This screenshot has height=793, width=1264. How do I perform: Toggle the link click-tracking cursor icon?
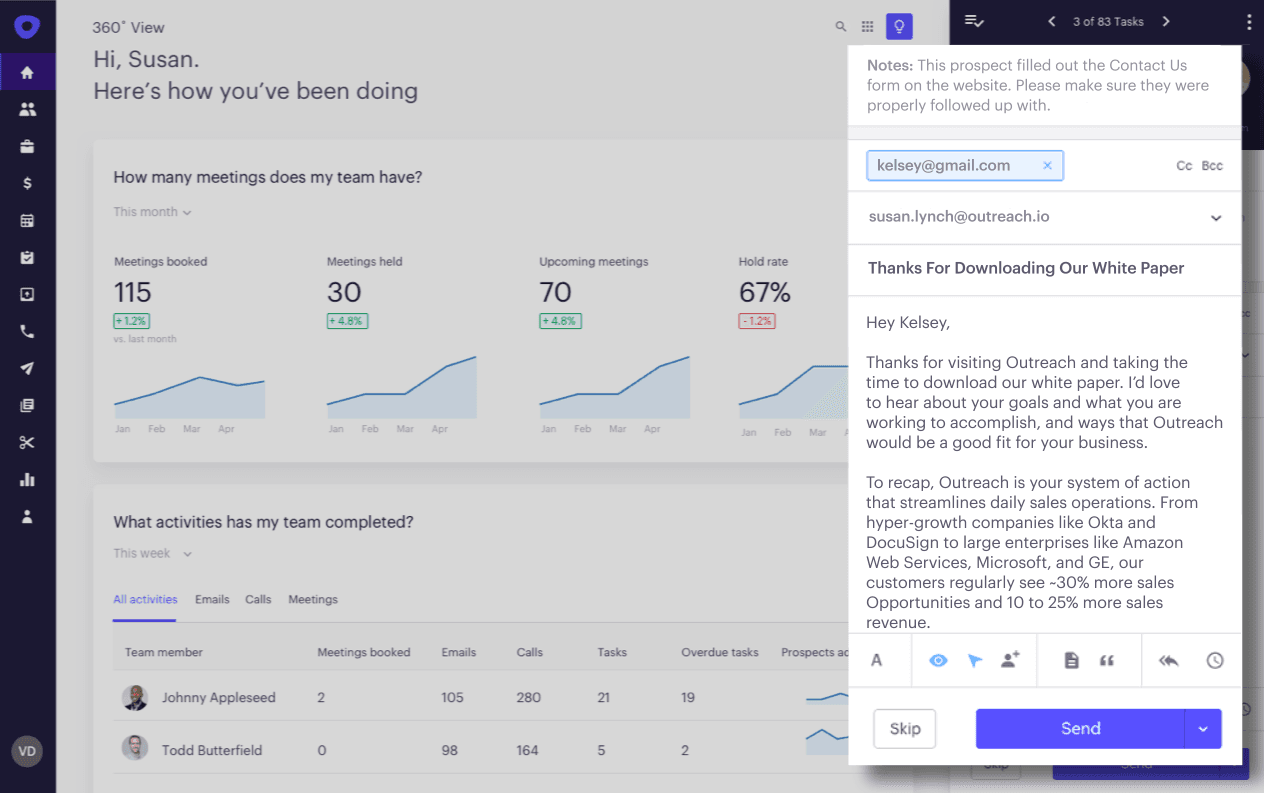pos(975,660)
